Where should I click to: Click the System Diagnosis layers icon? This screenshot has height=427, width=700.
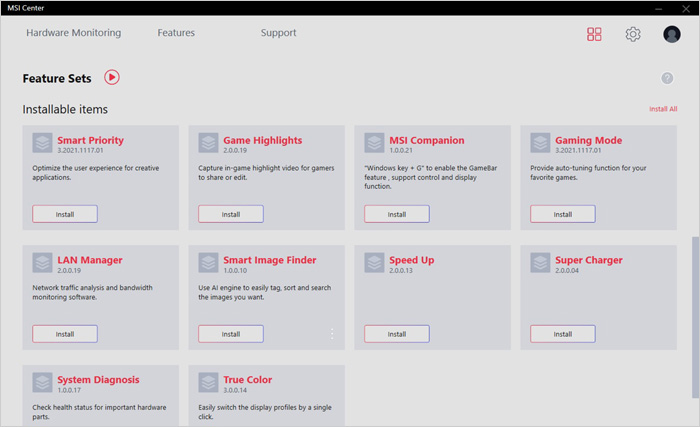[42, 382]
